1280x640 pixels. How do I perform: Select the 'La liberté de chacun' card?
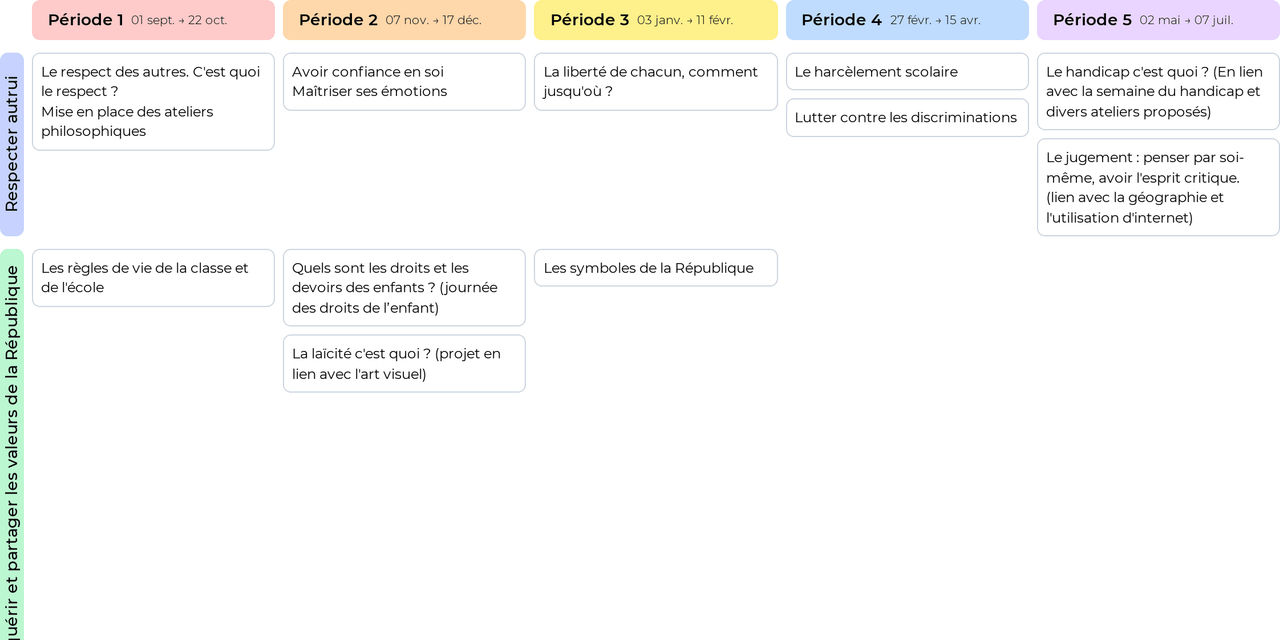[655, 82]
